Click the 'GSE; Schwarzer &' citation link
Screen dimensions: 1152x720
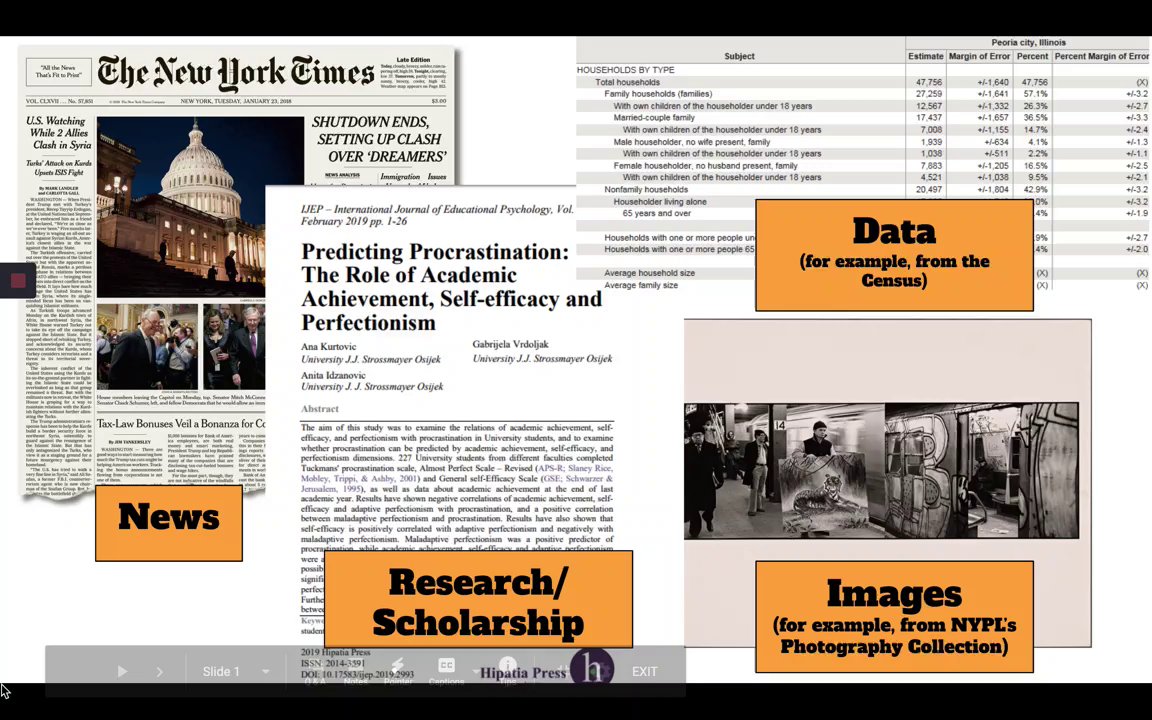577,478
